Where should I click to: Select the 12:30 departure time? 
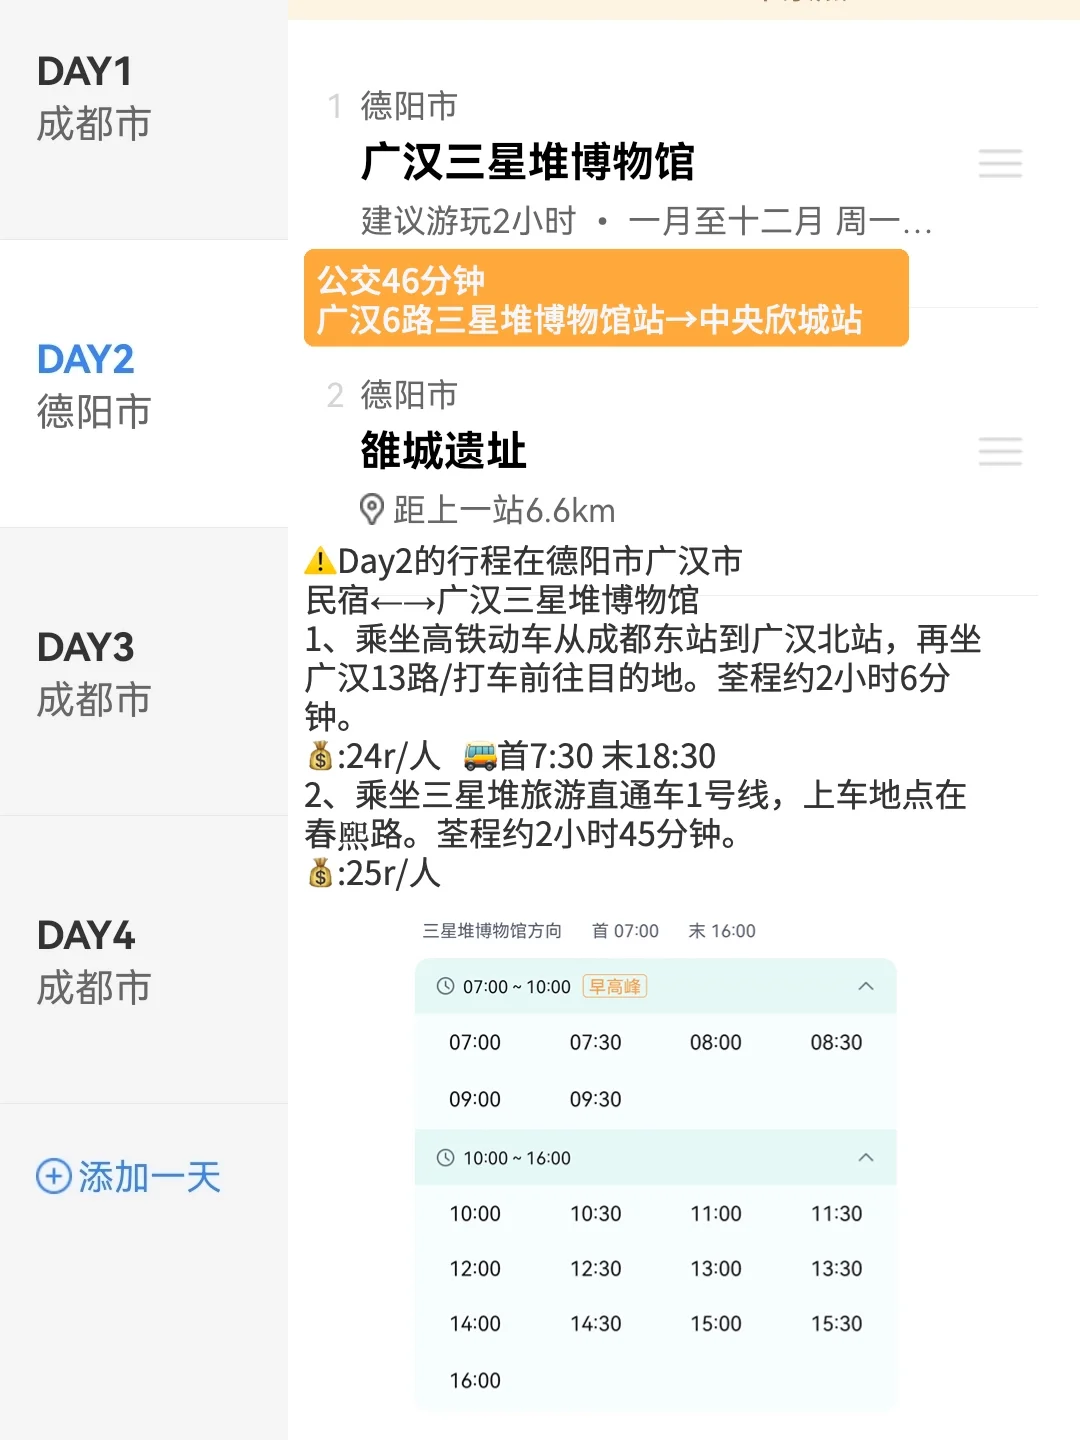[596, 1269]
